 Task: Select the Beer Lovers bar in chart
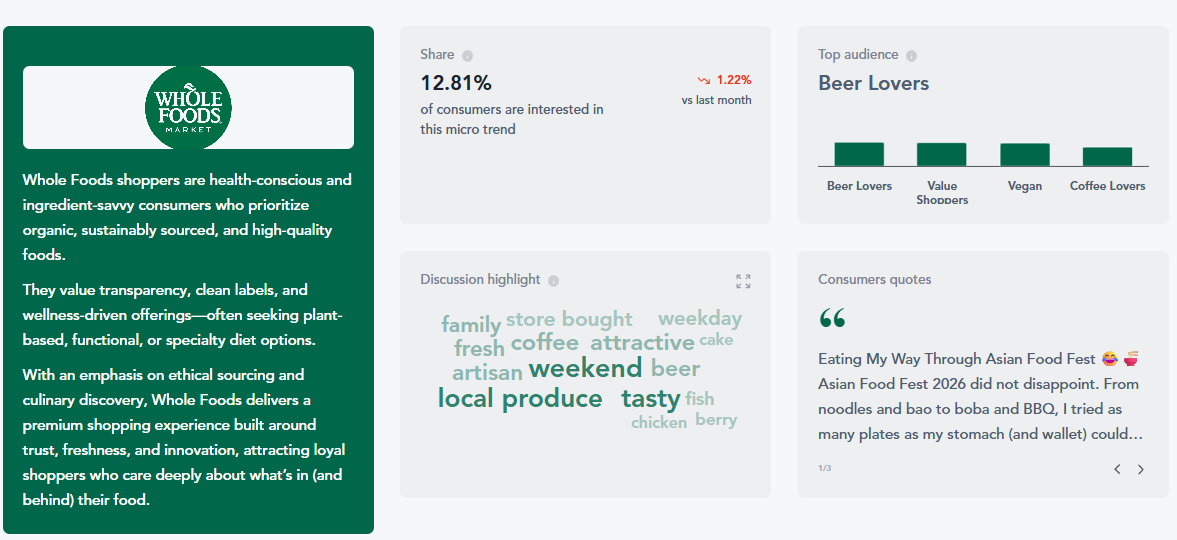(x=859, y=154)
